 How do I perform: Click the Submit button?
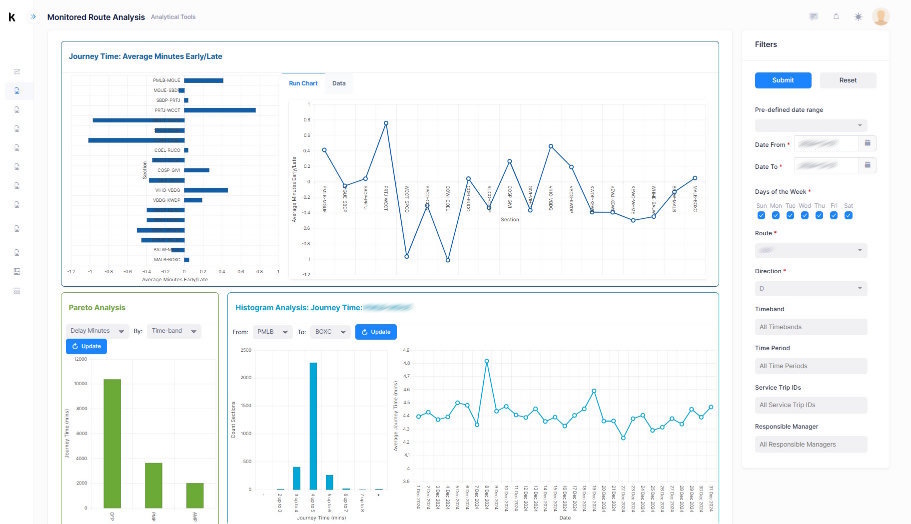[x=783, y=80]
